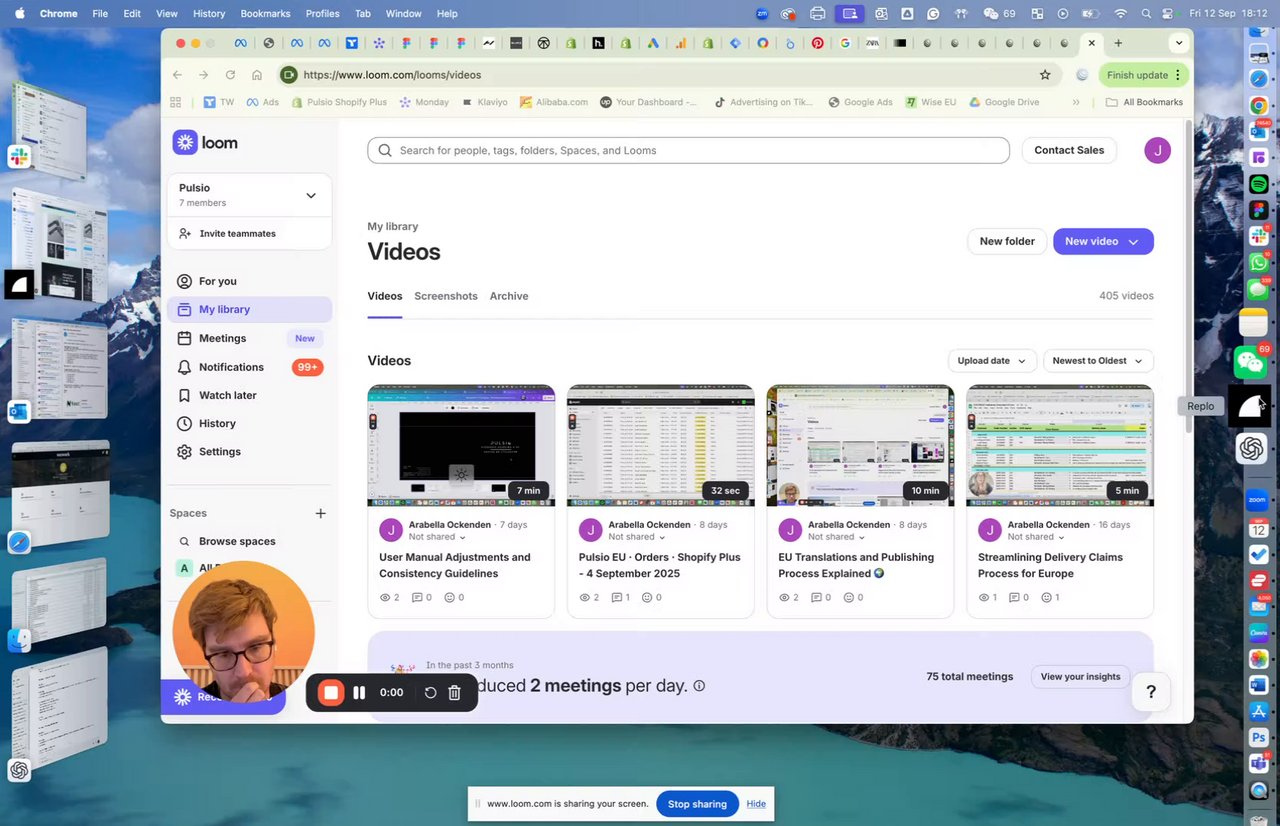Screen dimensions: 1280x826
Task: Click the Chrome home button
Action: pos(257,75)
